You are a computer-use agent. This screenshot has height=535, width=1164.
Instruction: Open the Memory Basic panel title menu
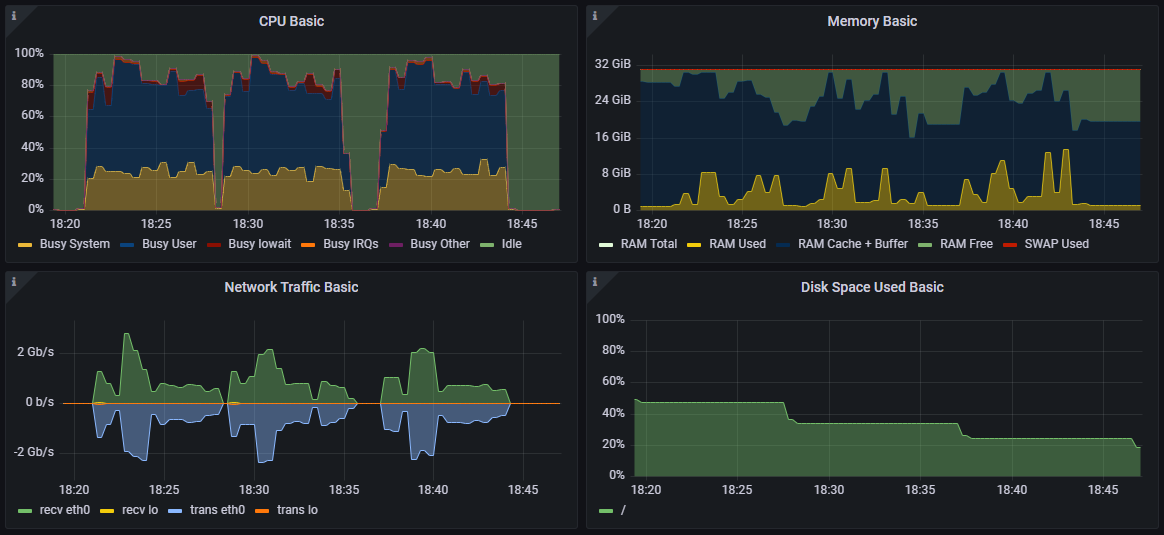click(x=872, y=21)
